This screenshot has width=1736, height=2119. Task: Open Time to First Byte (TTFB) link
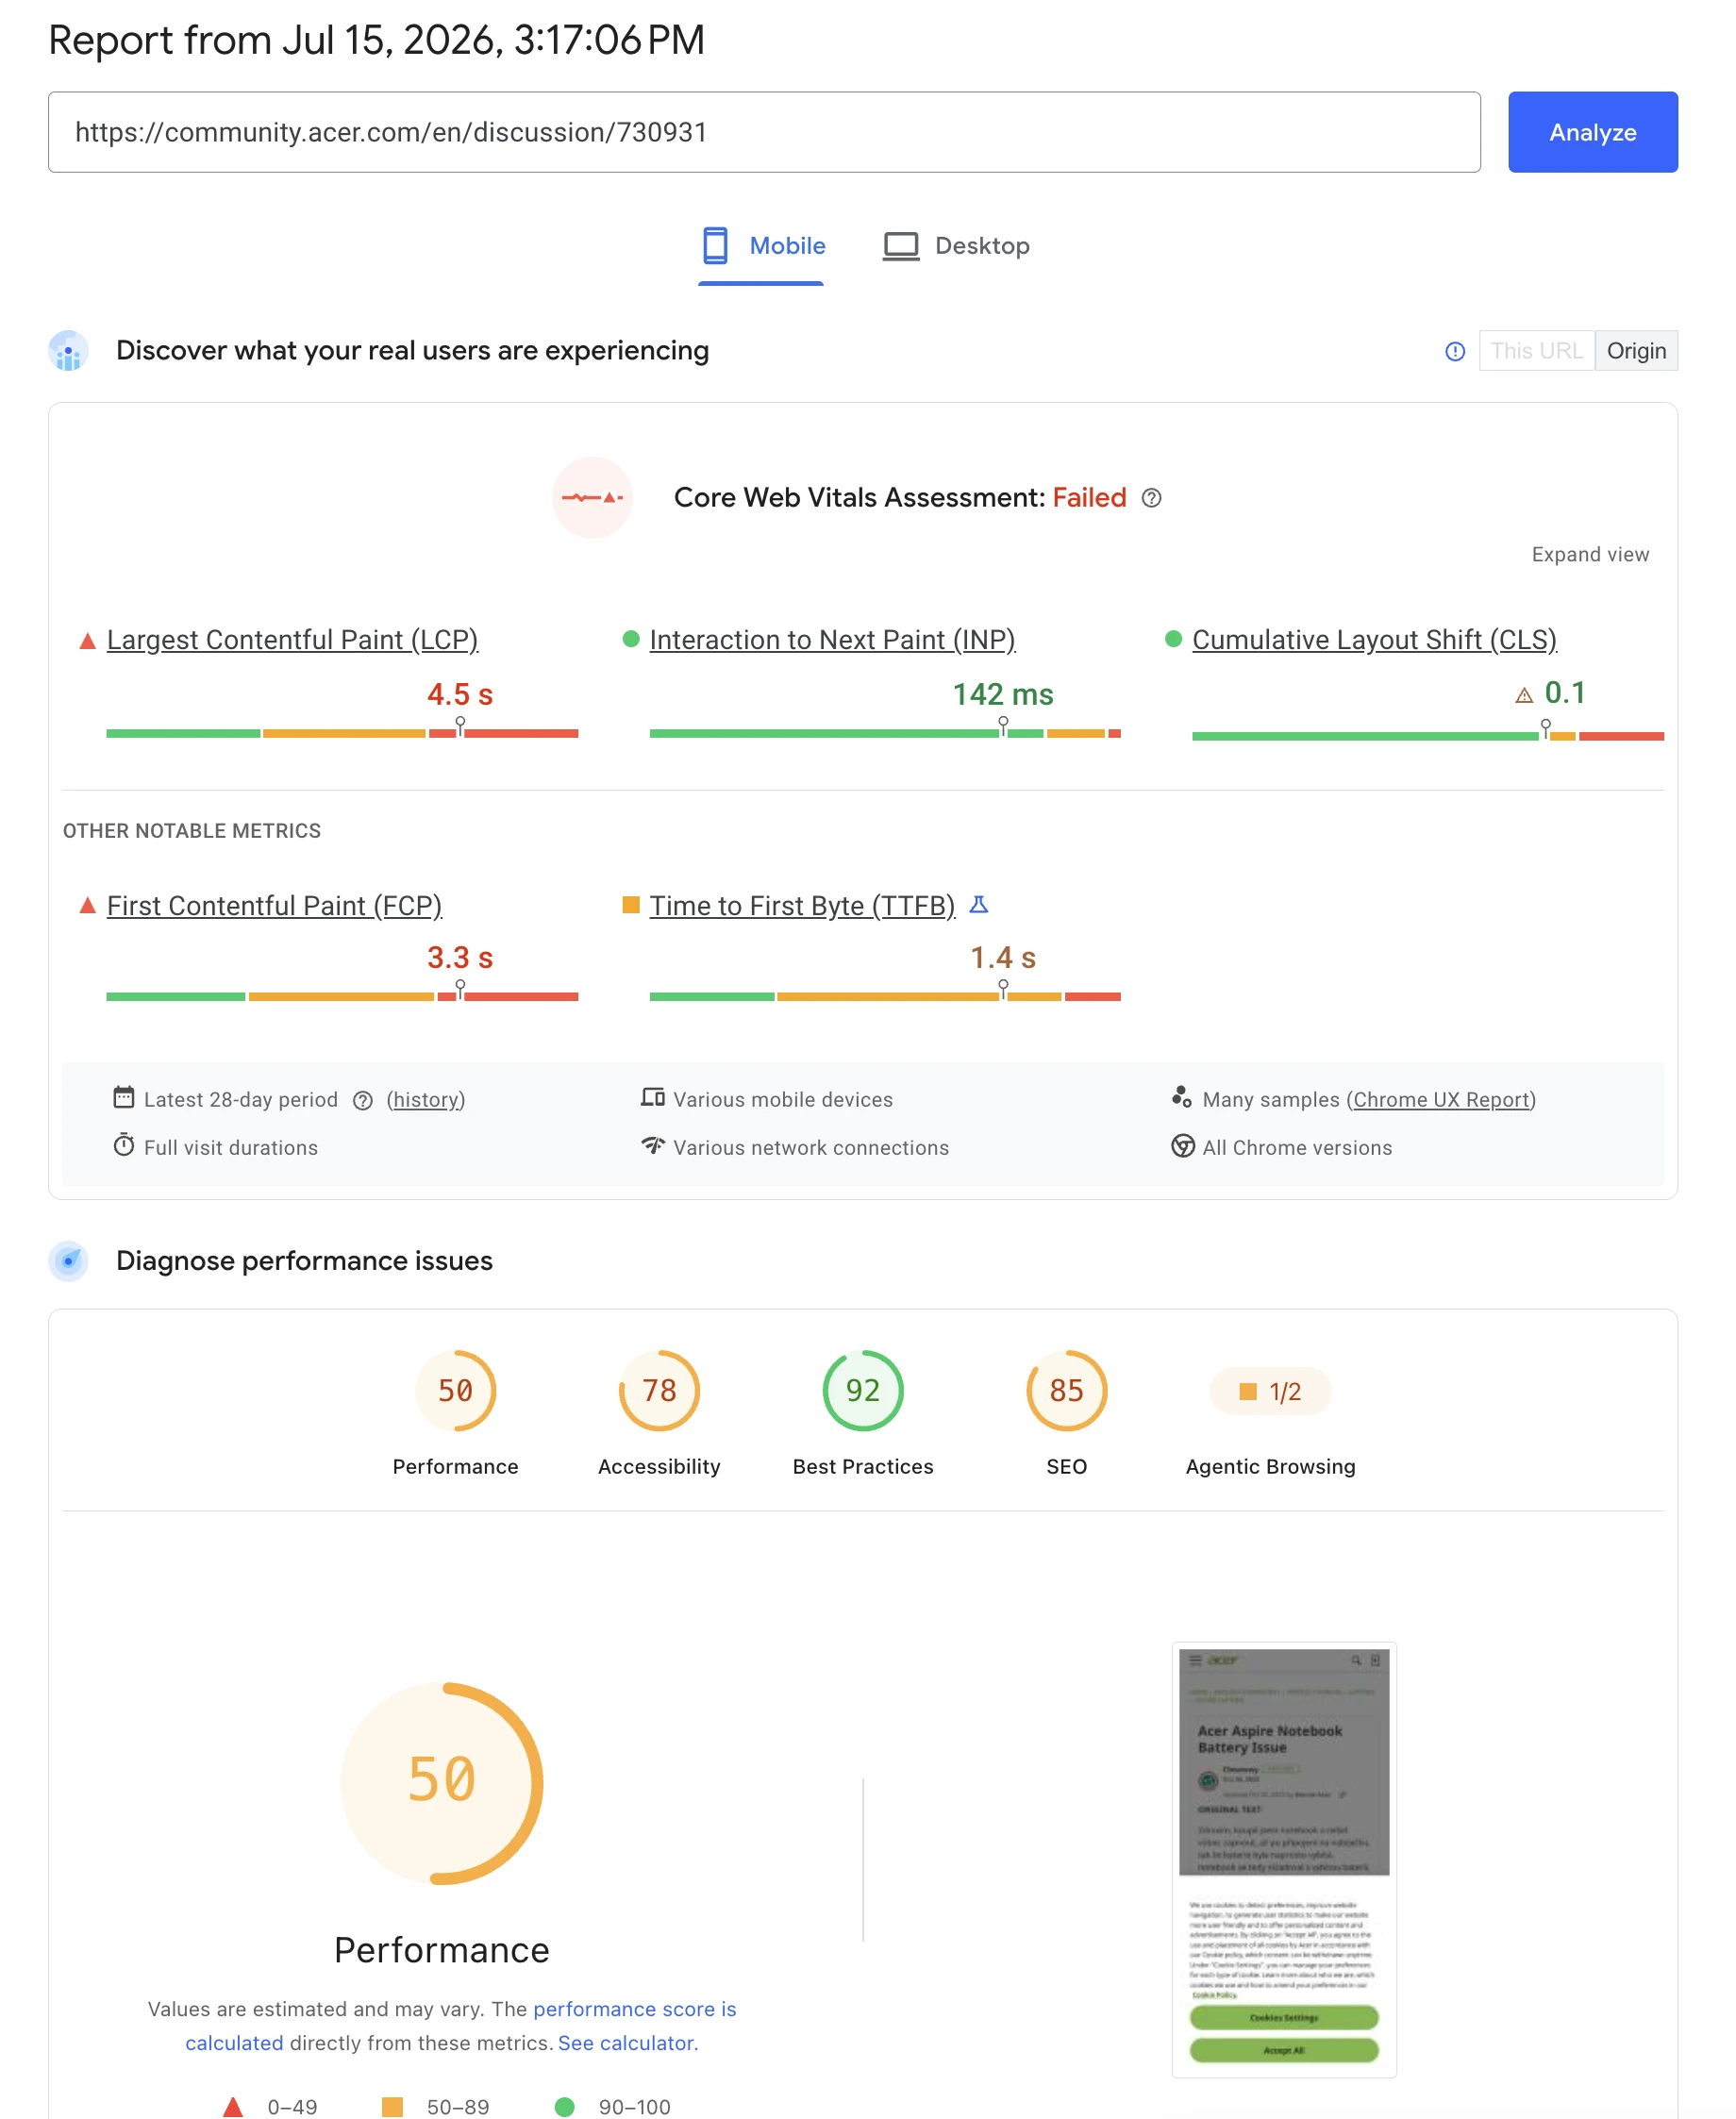[x=802, y=906]
